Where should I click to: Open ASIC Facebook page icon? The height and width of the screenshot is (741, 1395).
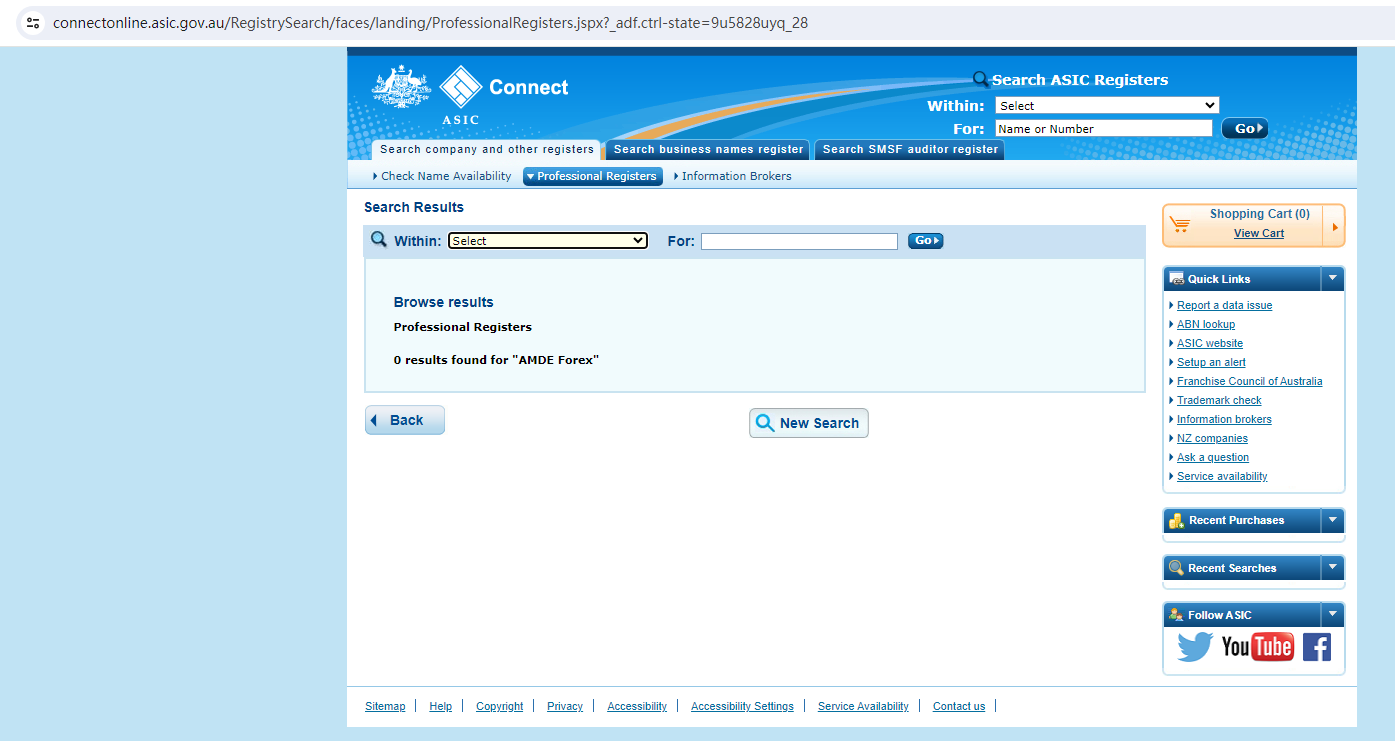(x=1316, y=647)
